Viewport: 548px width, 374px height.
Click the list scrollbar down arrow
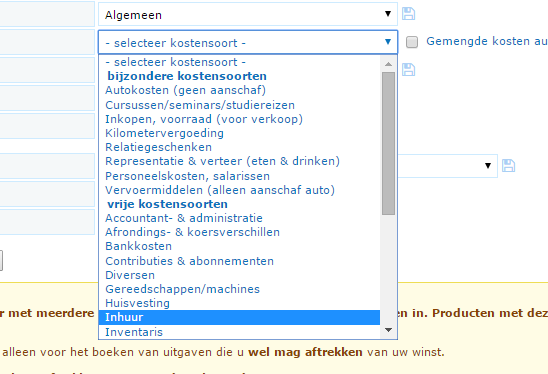point(388,330)
